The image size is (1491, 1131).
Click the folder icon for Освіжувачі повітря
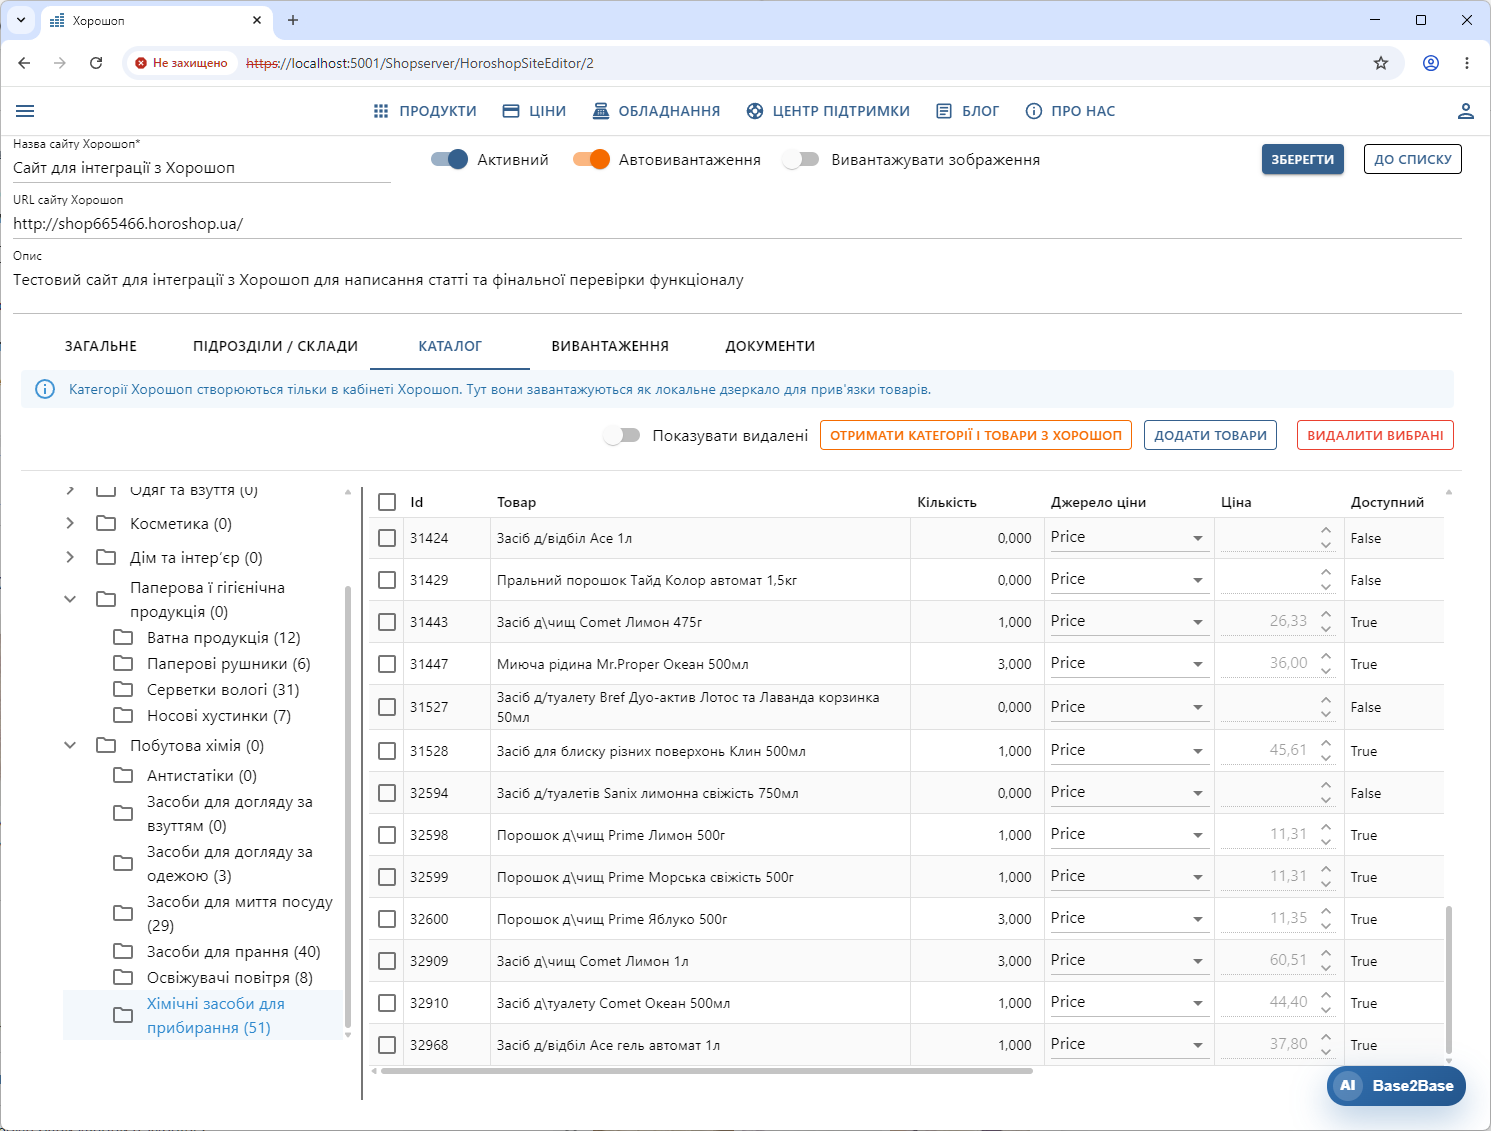click(x=123, y=977)
